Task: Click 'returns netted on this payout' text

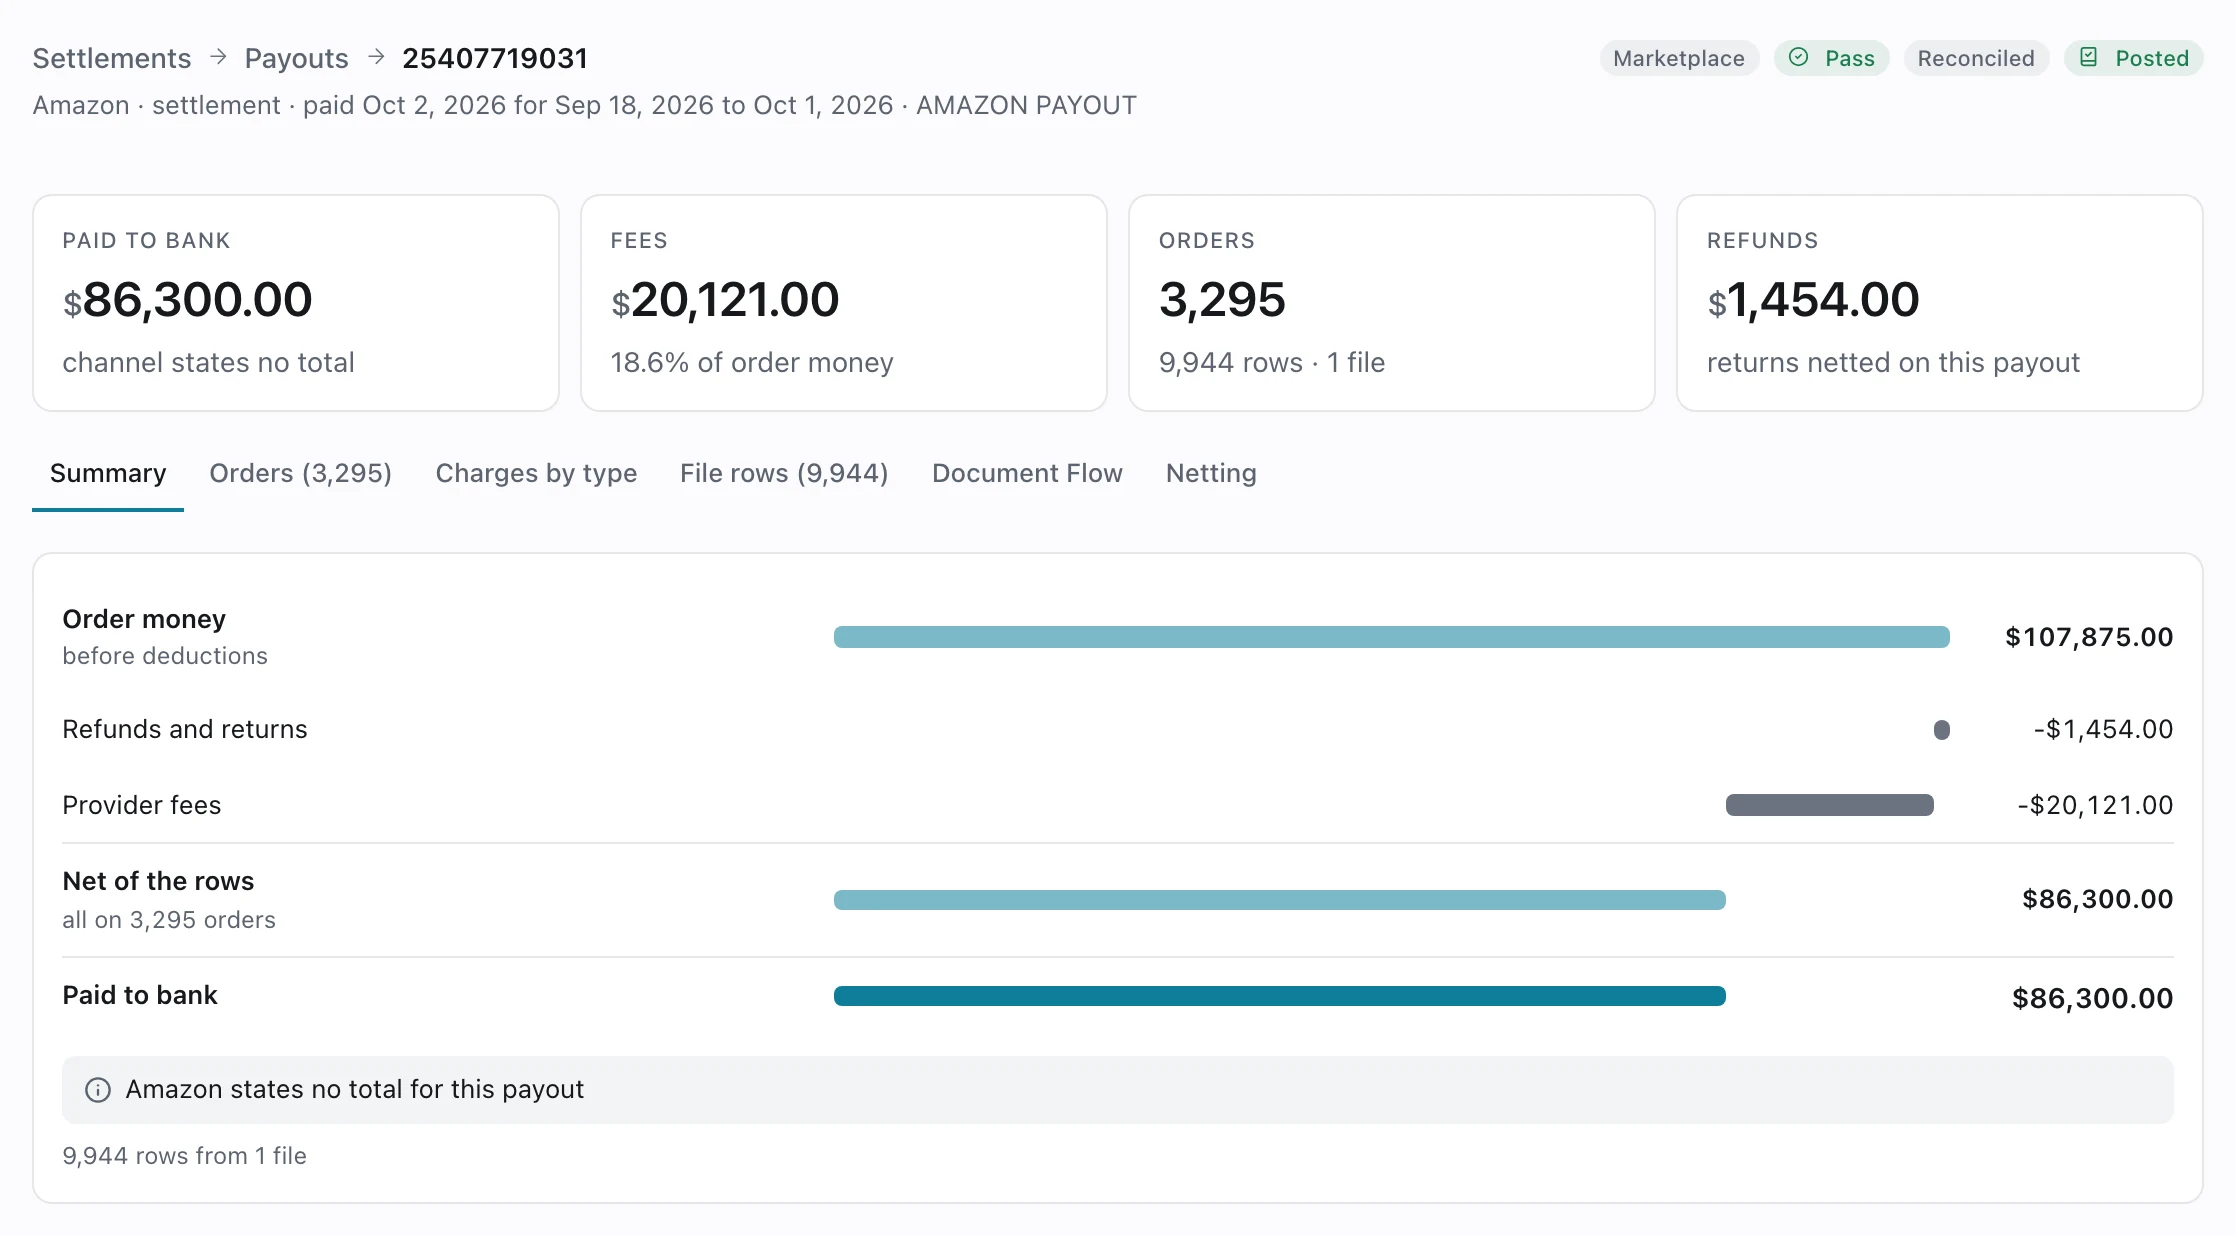Action: 1893,362
